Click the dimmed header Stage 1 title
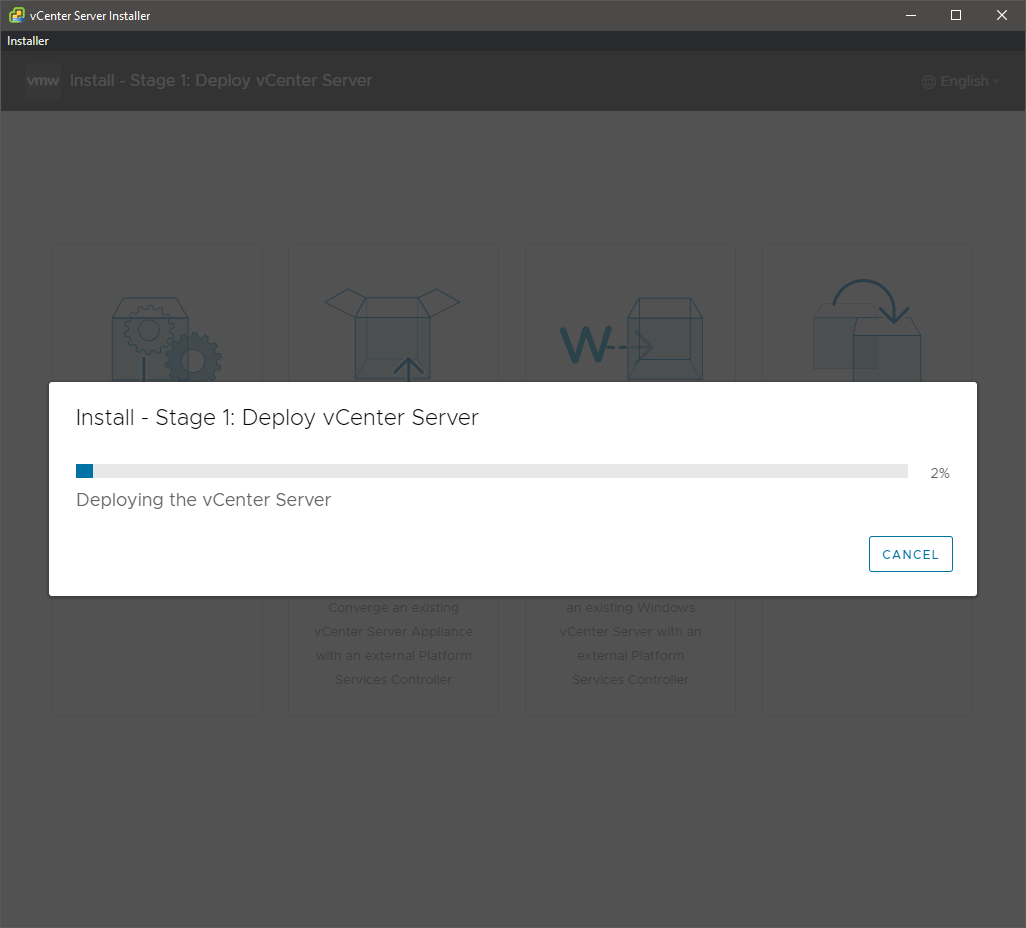The width and height of the screenshot is (1026, 928). point(221,81)
